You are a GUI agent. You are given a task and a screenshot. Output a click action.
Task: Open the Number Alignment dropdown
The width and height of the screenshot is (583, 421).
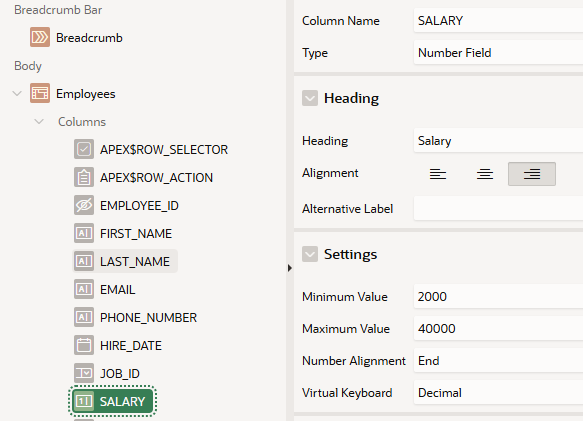coord(498,360)
